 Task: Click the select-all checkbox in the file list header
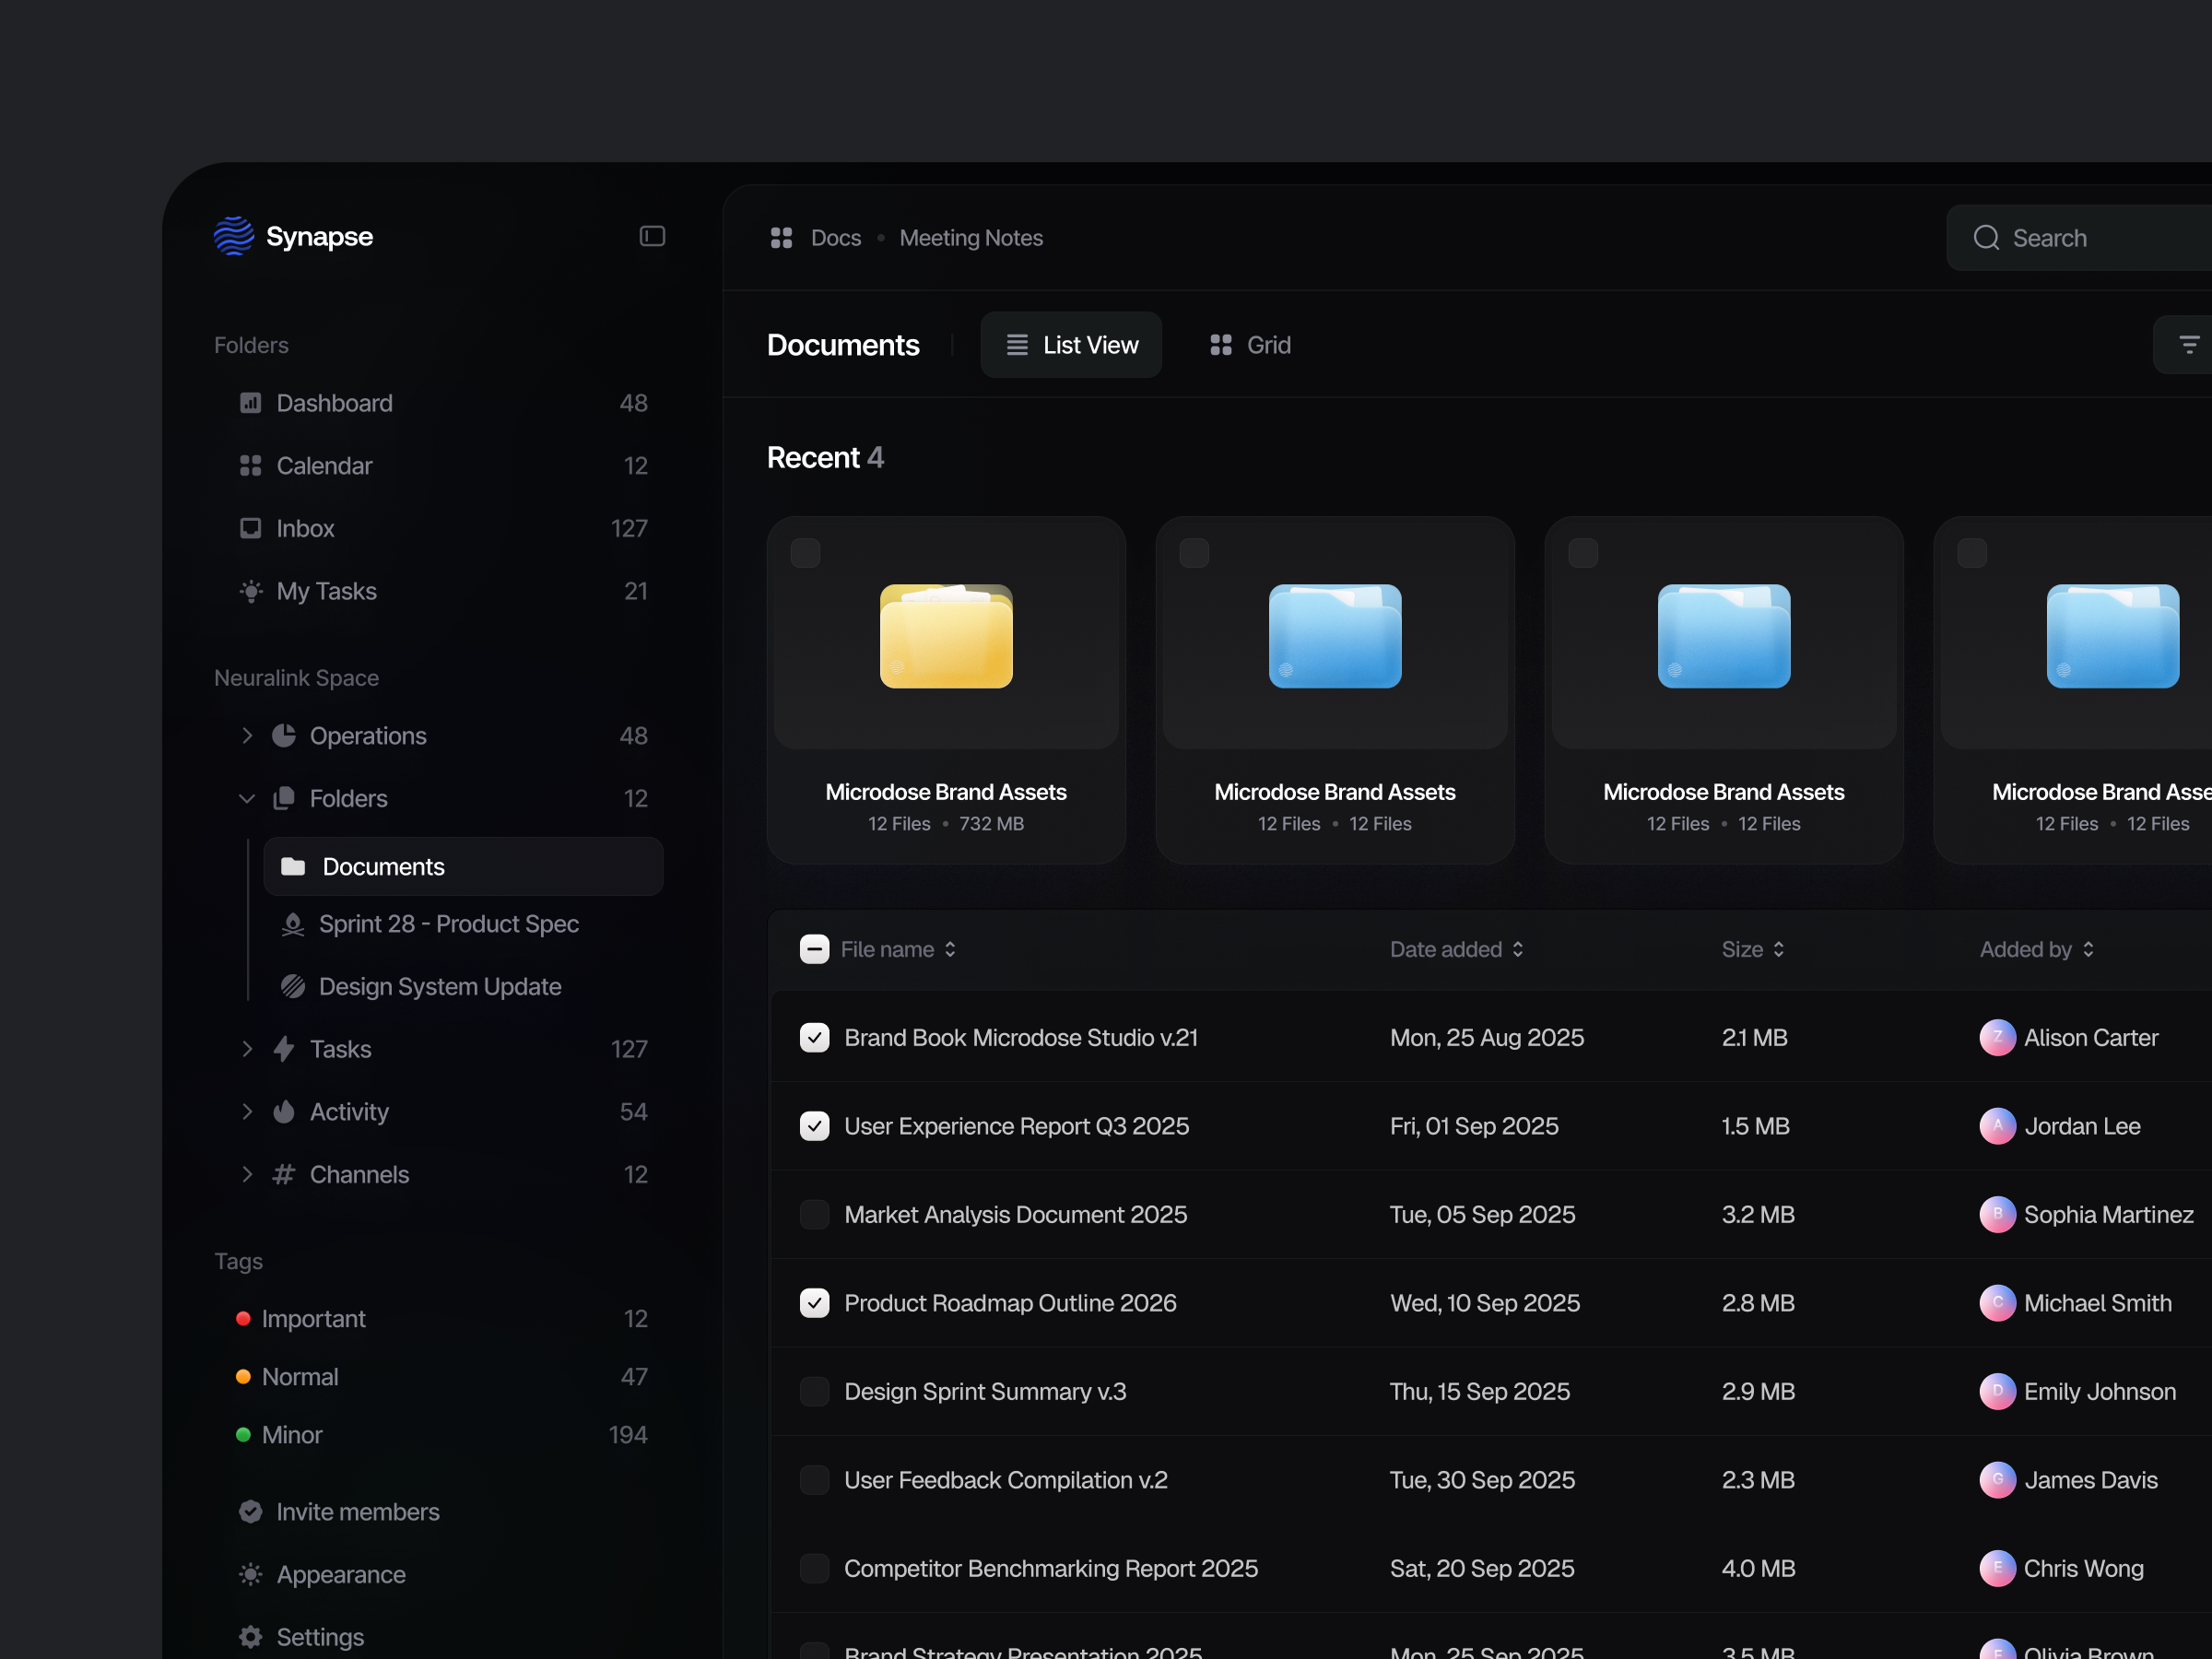click(814, 948)
